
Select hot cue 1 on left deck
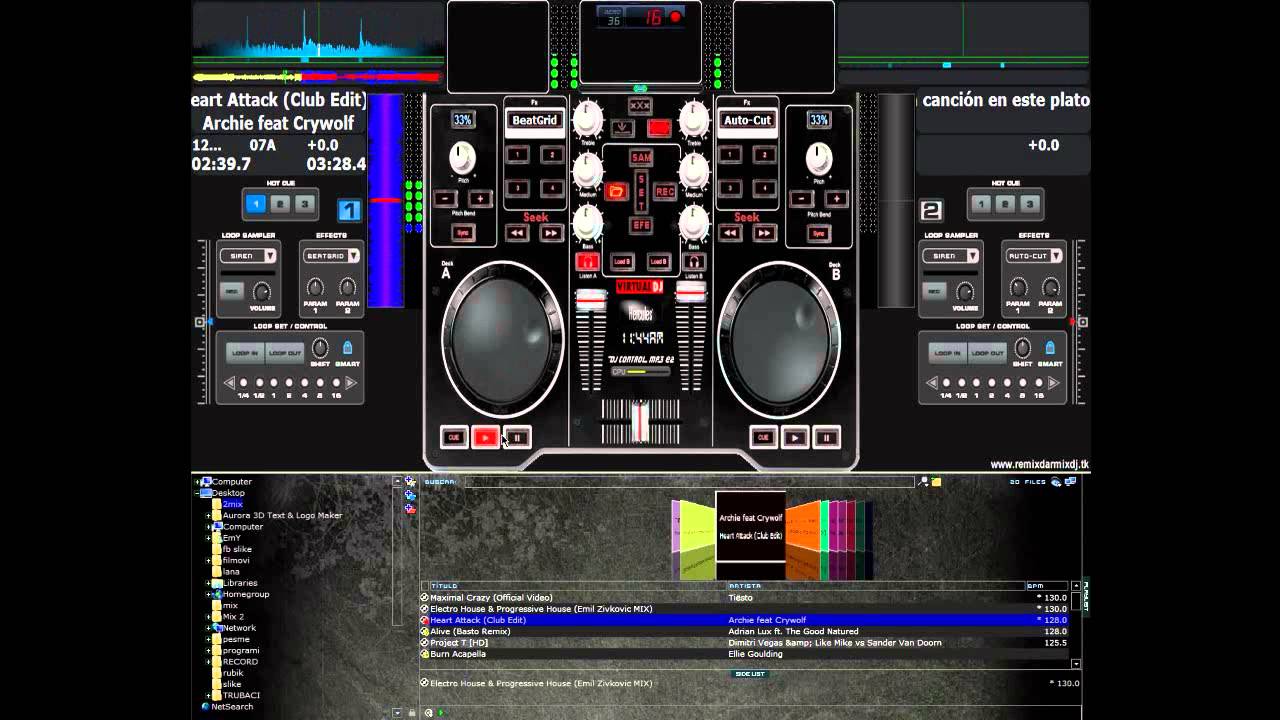pos(256,204)
